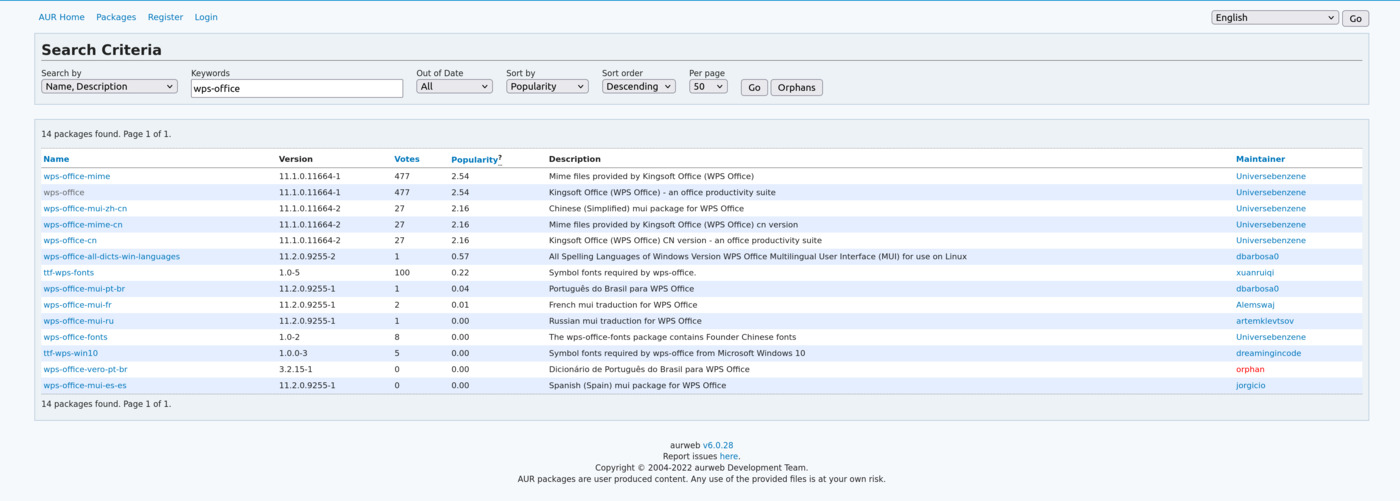Image resolution: width=1400 pixels, height=501 pixels.
Task: Open the wps-office package link
Action: pyautogui.click(x=64, y=192)
